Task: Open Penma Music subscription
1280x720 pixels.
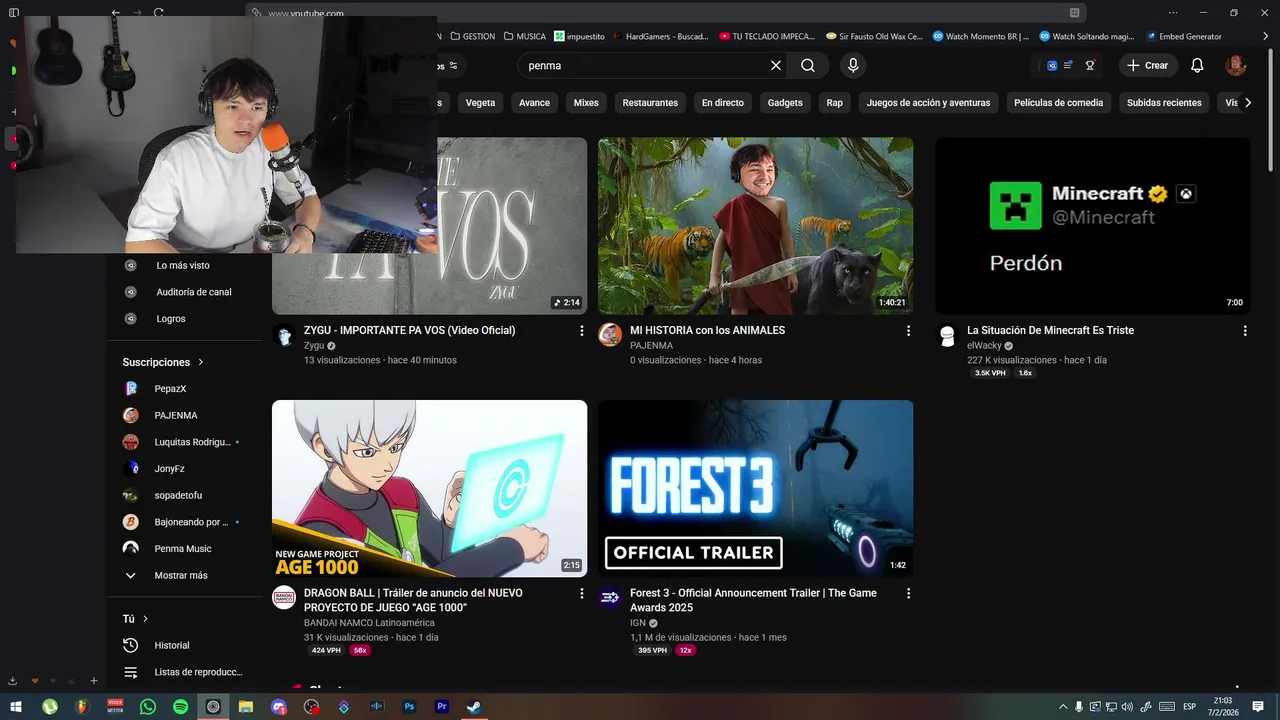Action: point(183,548)
